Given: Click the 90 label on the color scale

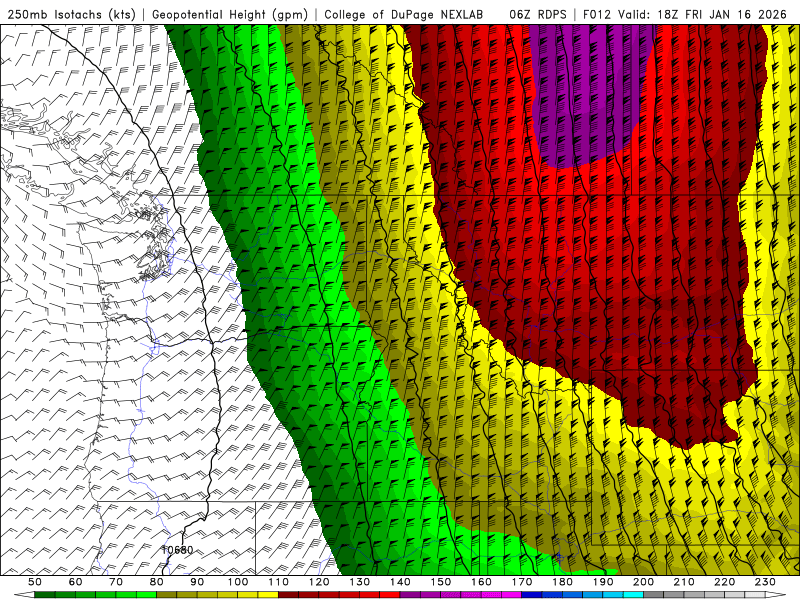Looking at the screenshot, I should click(x=197, y=582).
